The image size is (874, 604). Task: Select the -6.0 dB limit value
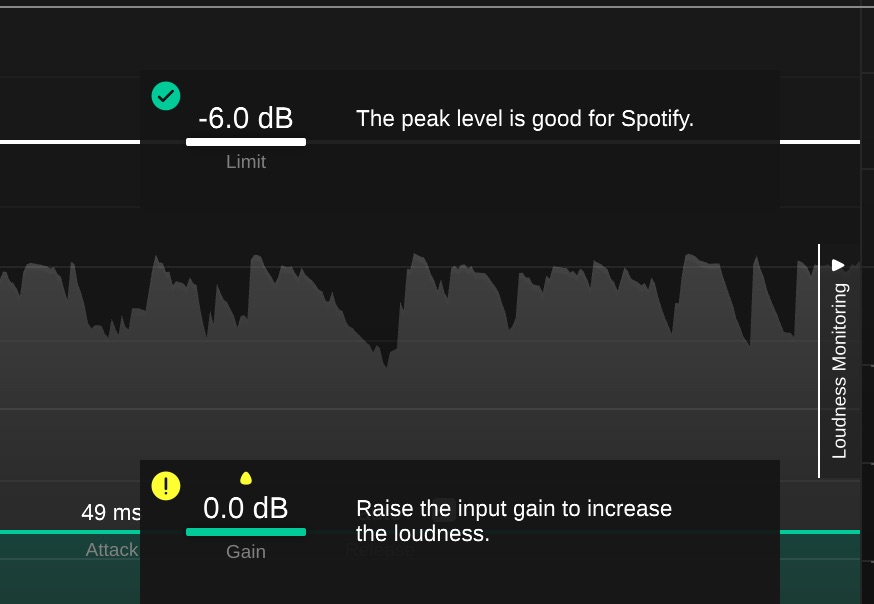[x=246, y=119]
